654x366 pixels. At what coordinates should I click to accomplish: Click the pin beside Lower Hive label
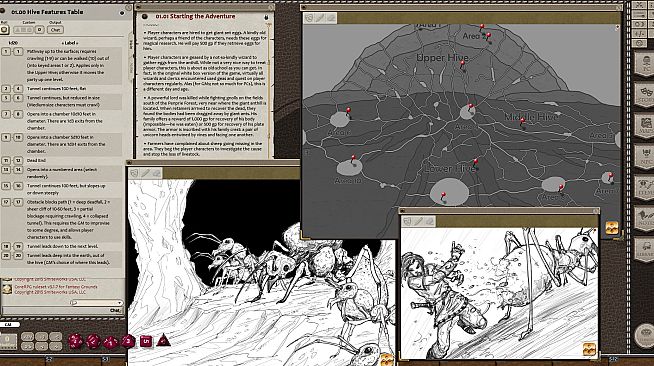(x=475, y=163)
